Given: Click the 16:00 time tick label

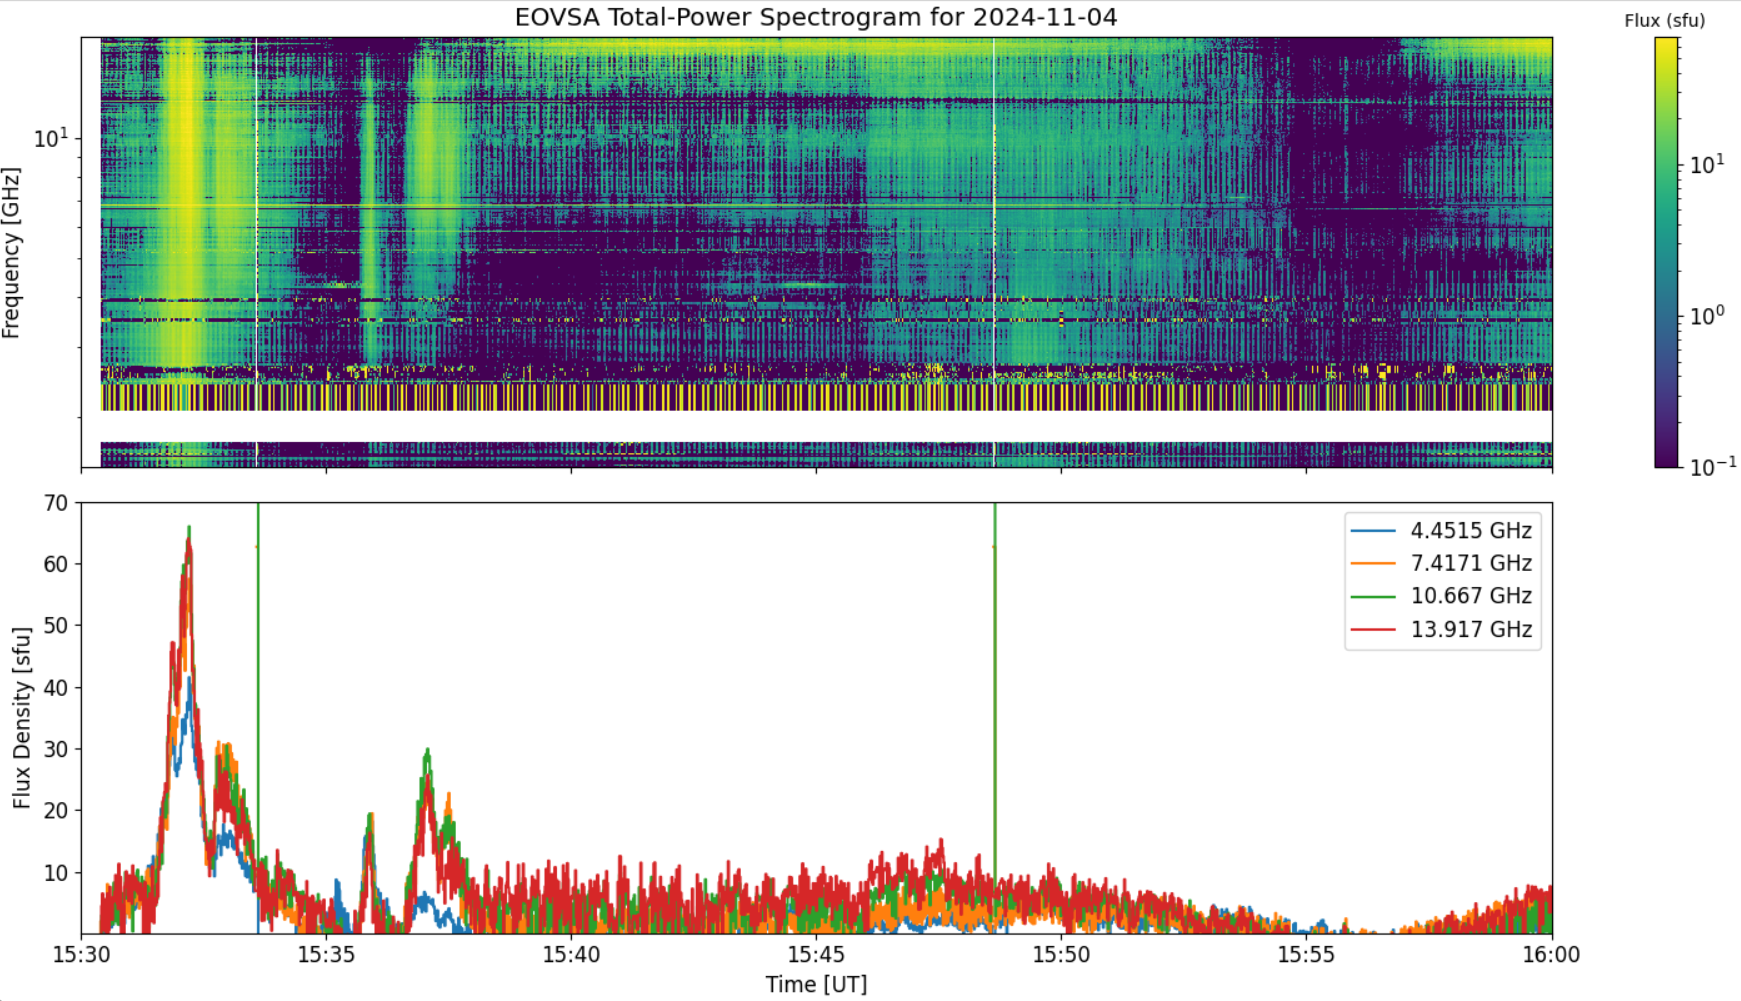Looking at the screenshot, I should 1551,955.
